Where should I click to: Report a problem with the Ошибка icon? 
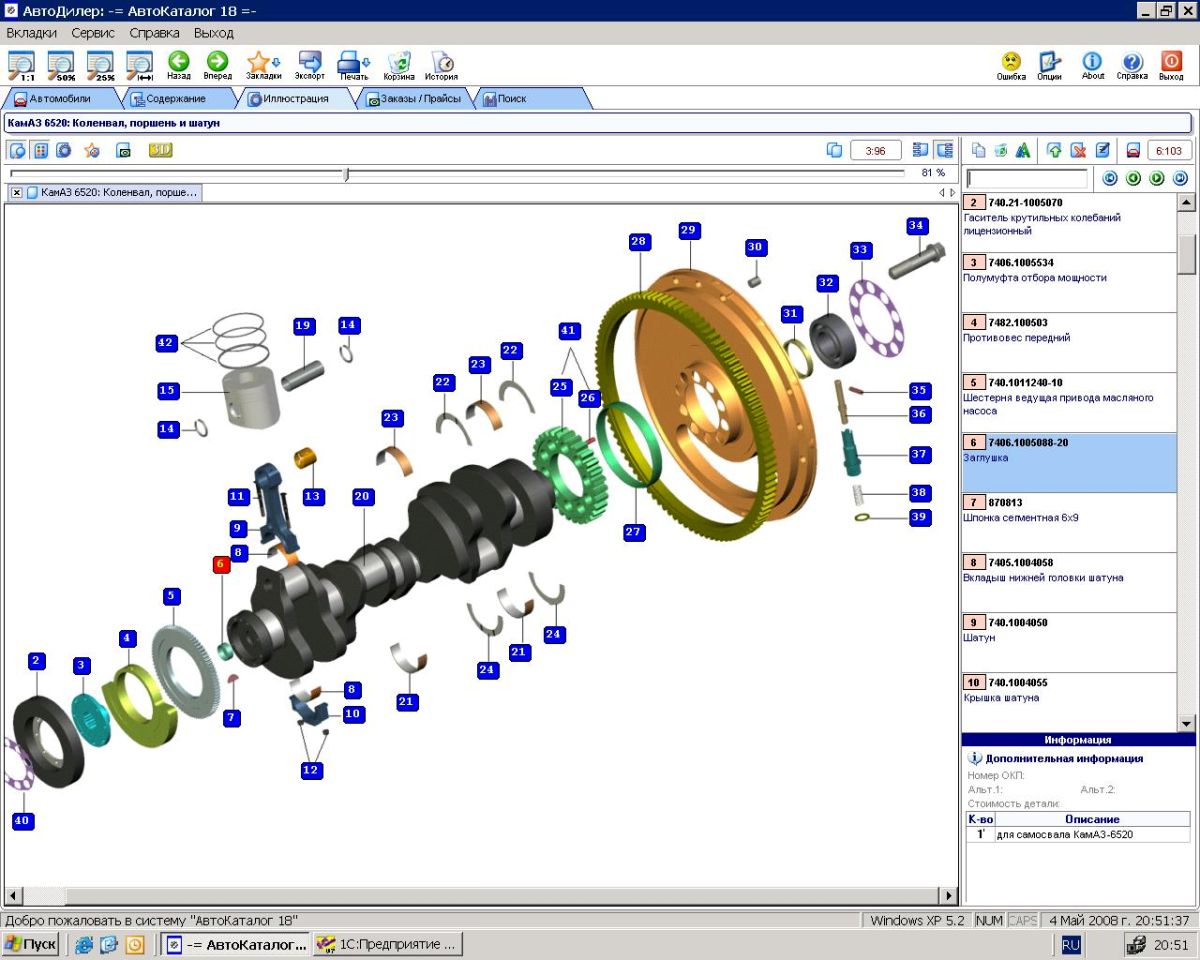coord(1011,66)
